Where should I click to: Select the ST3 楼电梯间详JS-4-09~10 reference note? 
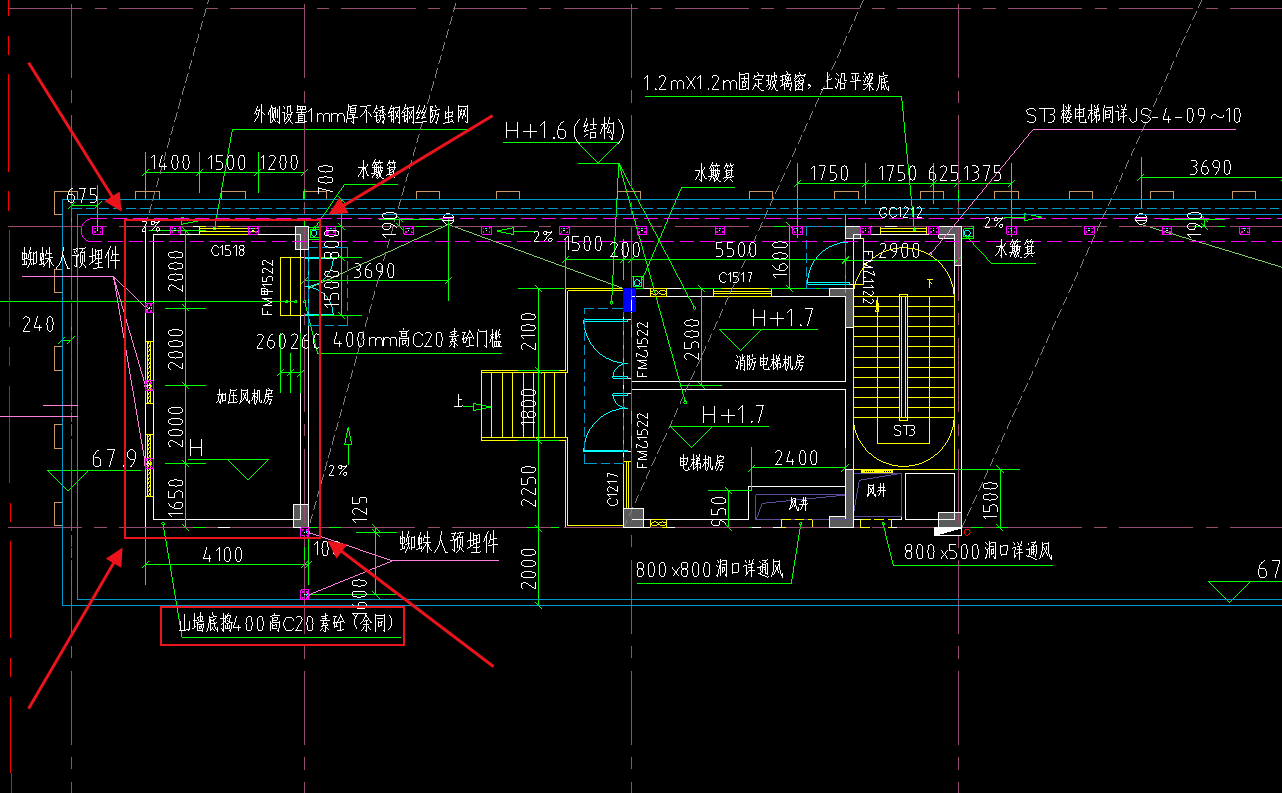coord(1133,116)
